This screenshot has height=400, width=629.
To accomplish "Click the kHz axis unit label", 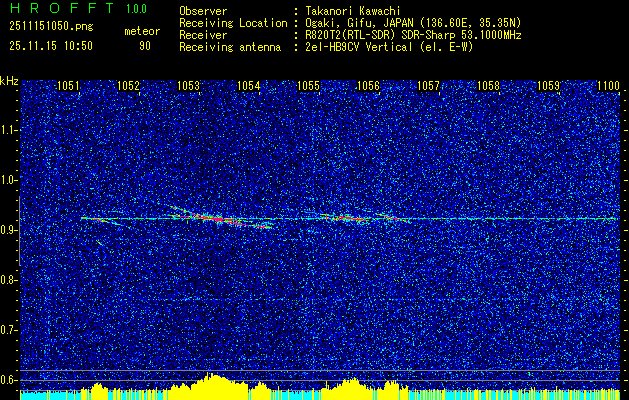I will click(9, 81).
